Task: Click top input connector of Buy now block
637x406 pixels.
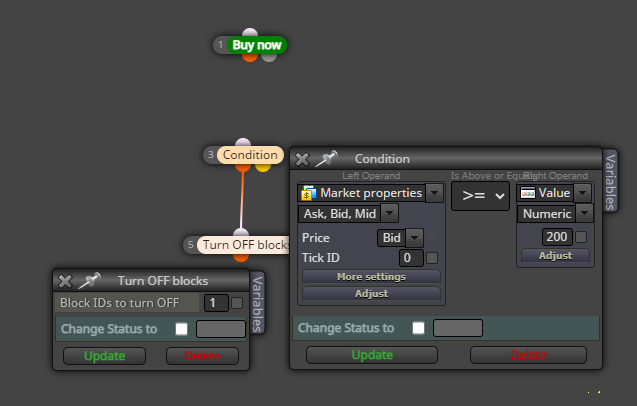Action: (x=249, y=33)
